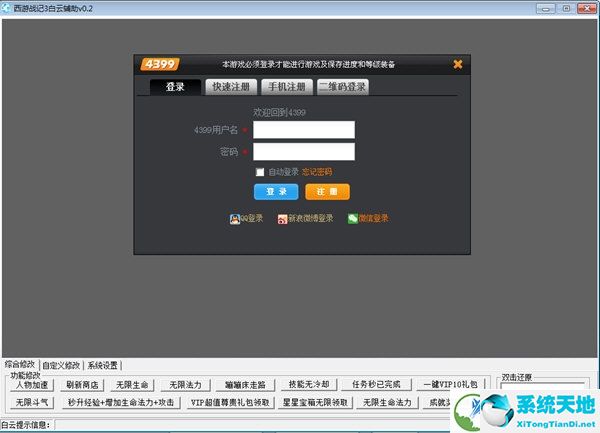Click the blue 登录 button
The height and width of the screenshot is (433, 600).
click(x=276, y=192)
